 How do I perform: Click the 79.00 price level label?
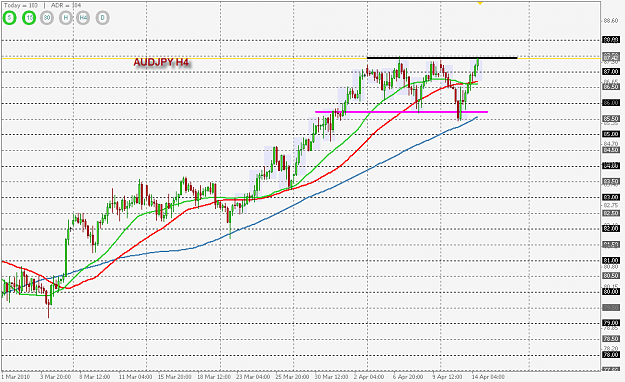click(611, 323)
